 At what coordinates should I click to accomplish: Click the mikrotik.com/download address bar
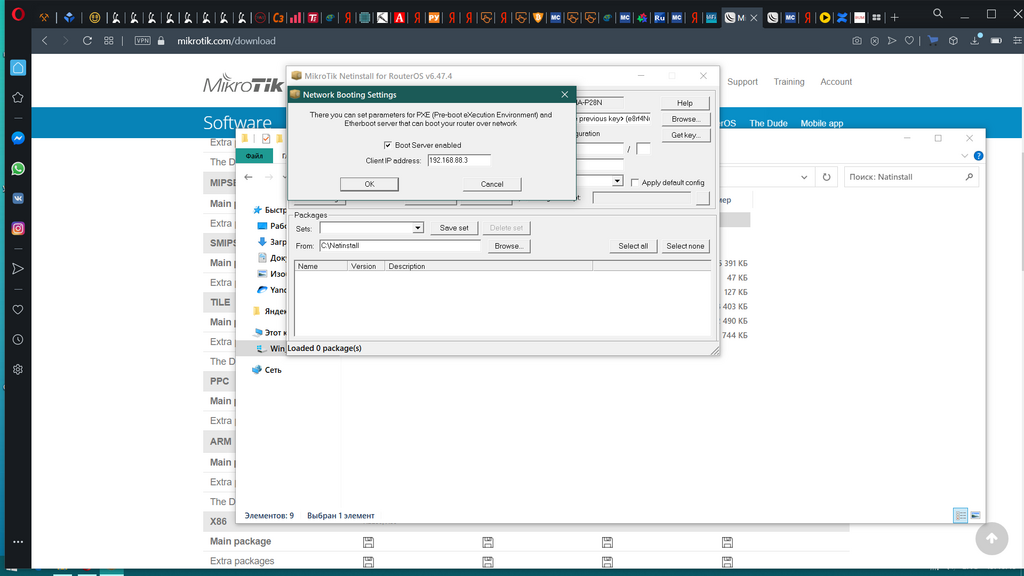click(226, 40)
